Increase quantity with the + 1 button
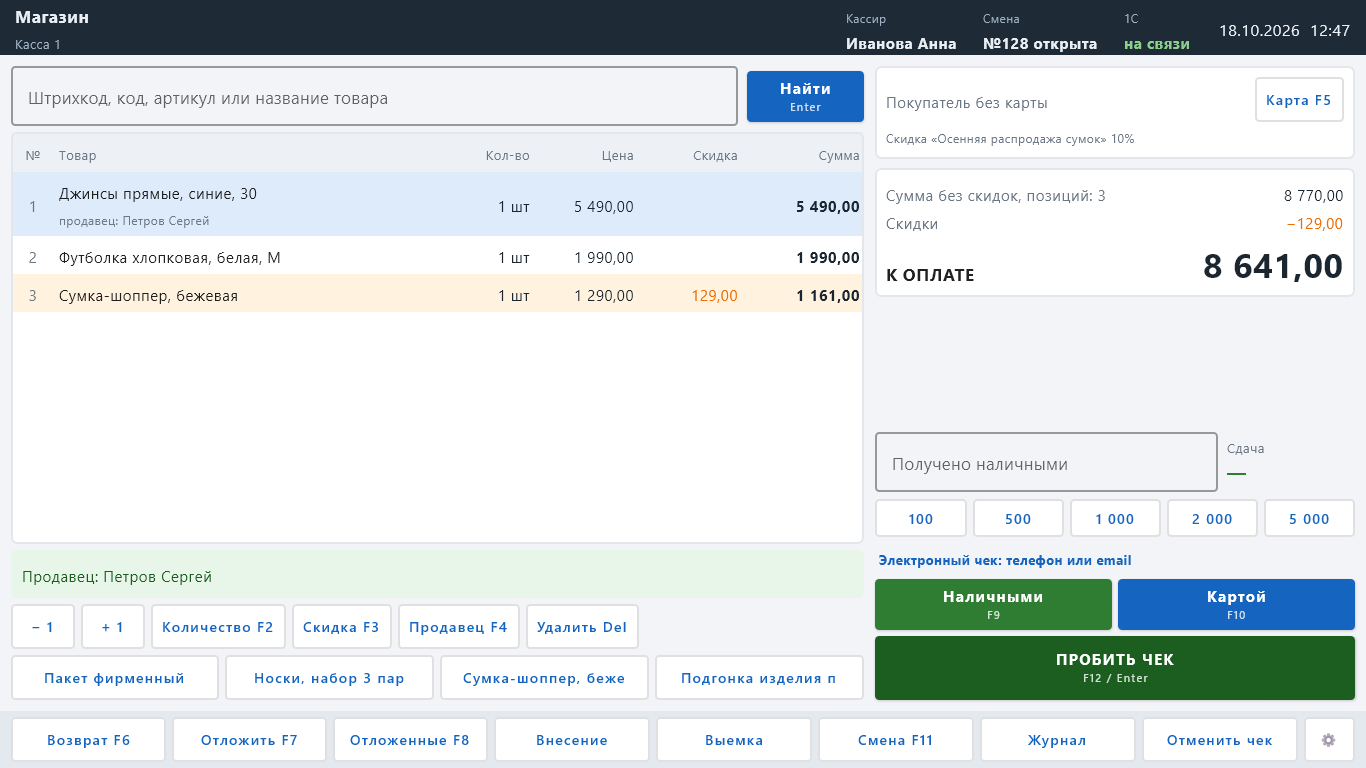The width and height of the screenshot is (1366, 768). 113,627
